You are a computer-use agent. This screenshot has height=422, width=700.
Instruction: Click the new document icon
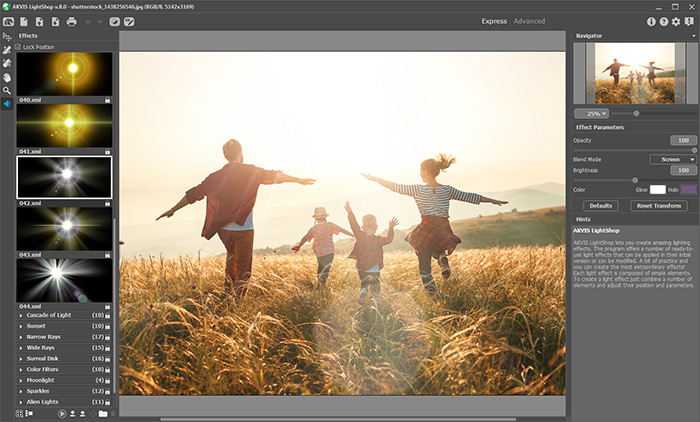tap(23, 21)
